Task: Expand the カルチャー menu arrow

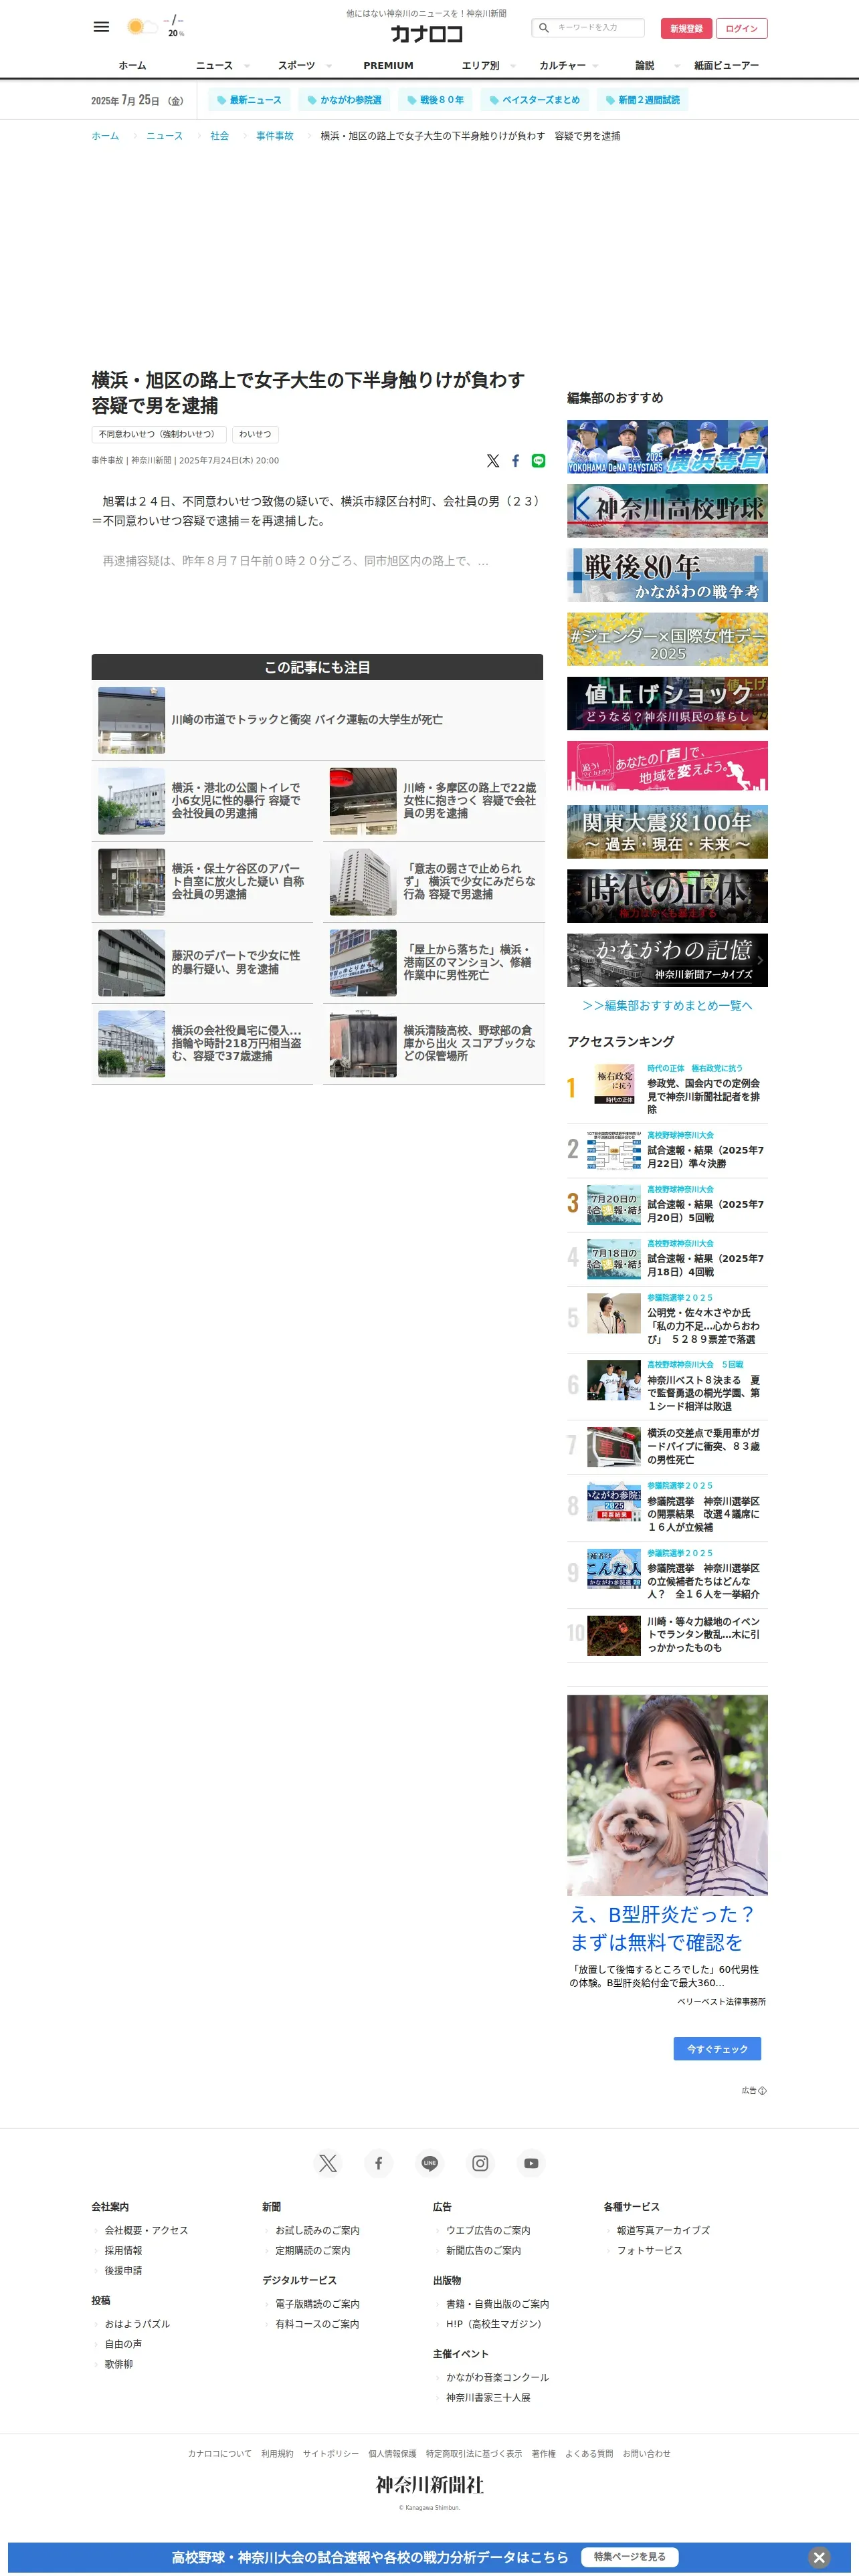Action: click(x=596, y=66)
